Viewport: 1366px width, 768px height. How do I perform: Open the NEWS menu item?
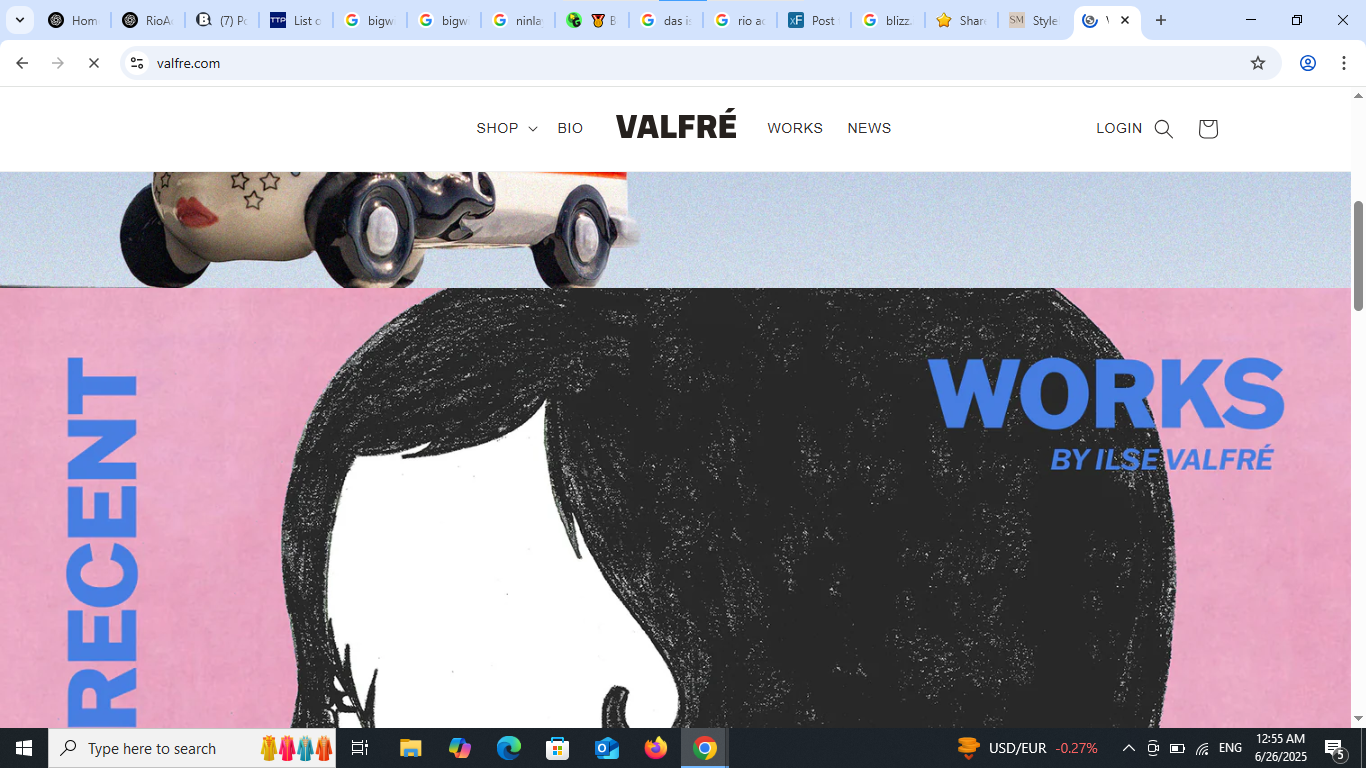point(869,128)
